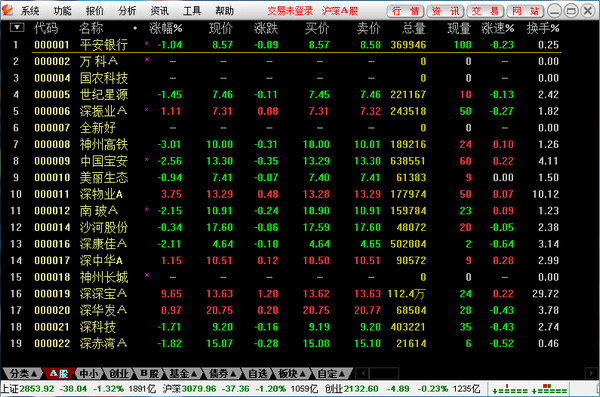Open the 功能 menu

[62, 11]
